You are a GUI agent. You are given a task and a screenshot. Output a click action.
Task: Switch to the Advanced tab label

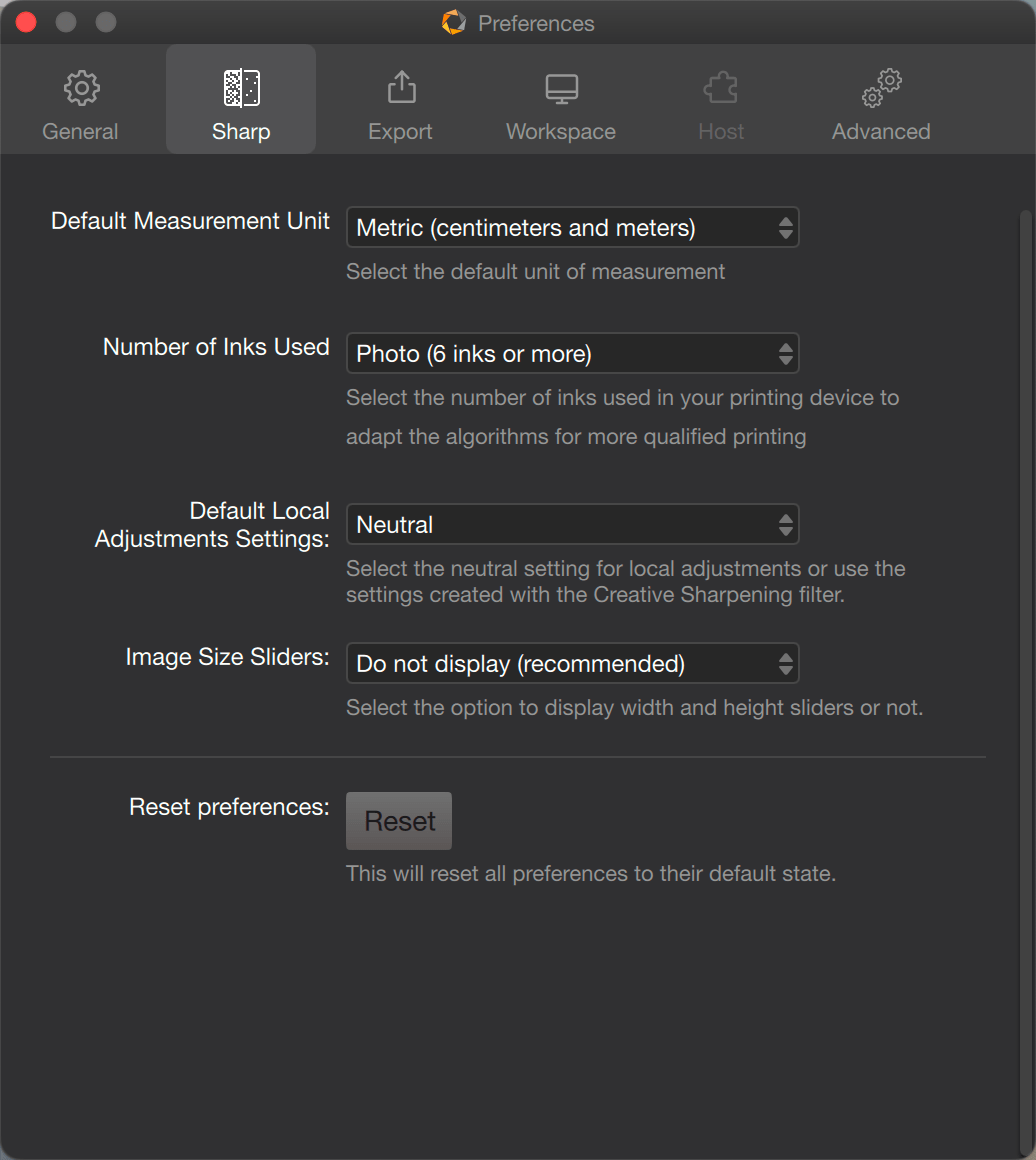(x=881, y=132)
